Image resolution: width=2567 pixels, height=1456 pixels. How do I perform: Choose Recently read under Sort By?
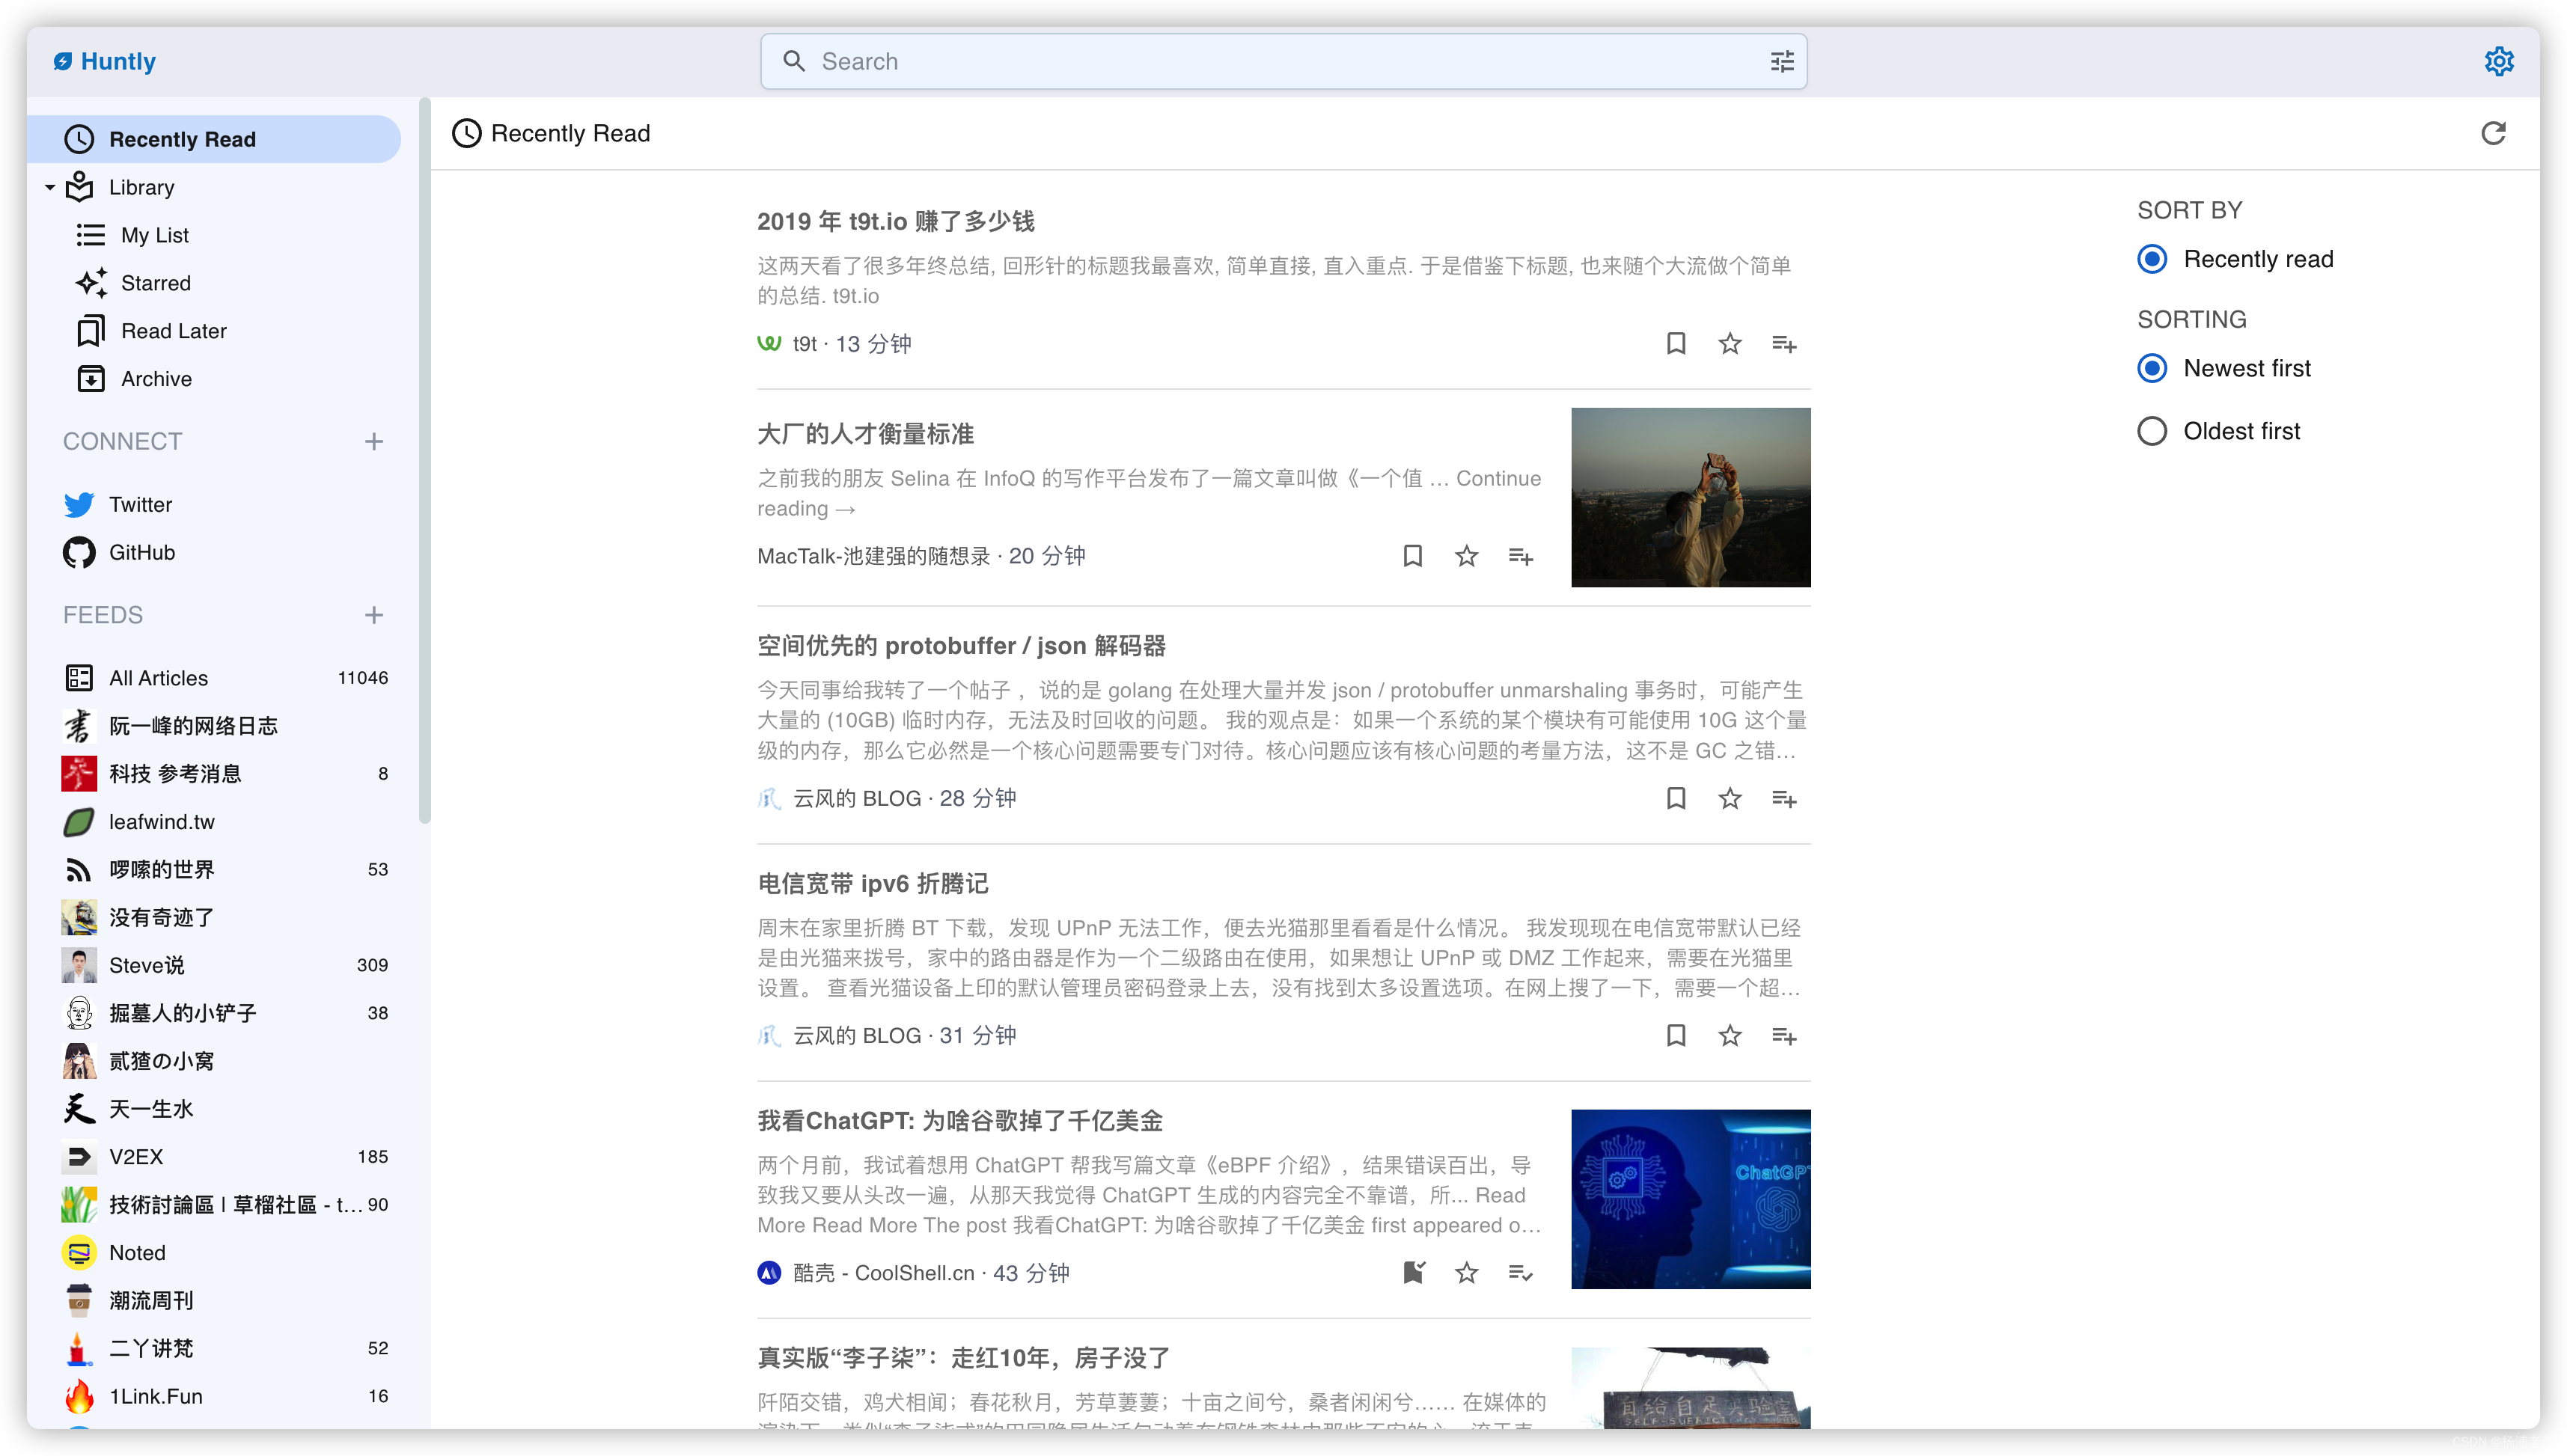tap(2152, 258)
